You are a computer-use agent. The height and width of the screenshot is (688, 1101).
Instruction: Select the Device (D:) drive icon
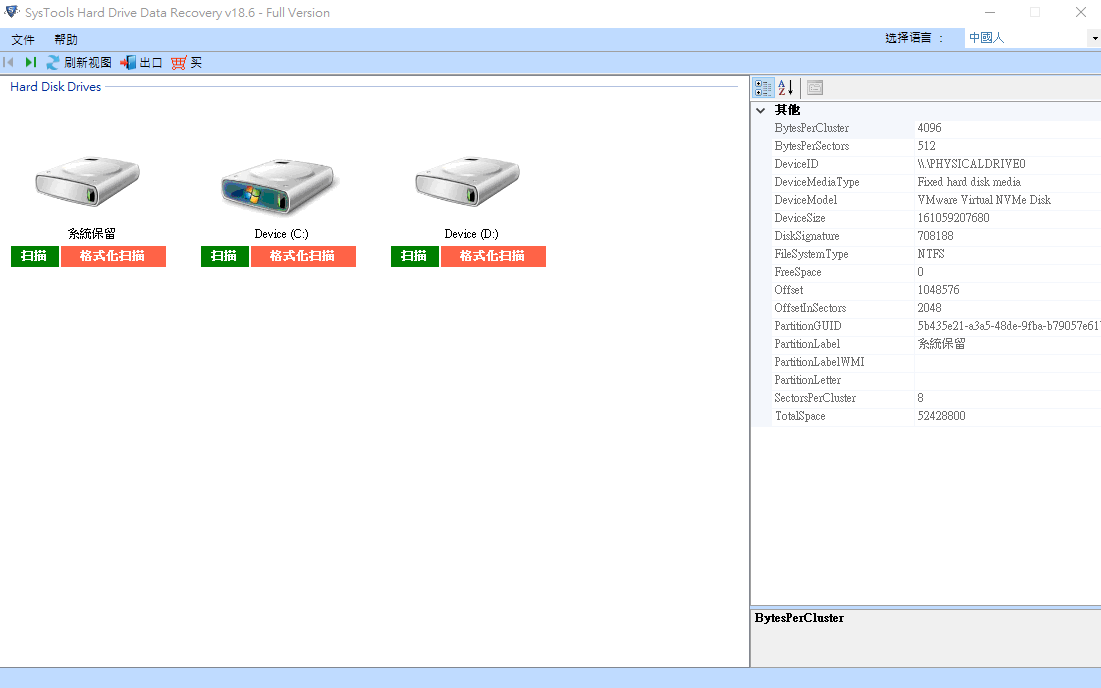click(x=468, y=182)
